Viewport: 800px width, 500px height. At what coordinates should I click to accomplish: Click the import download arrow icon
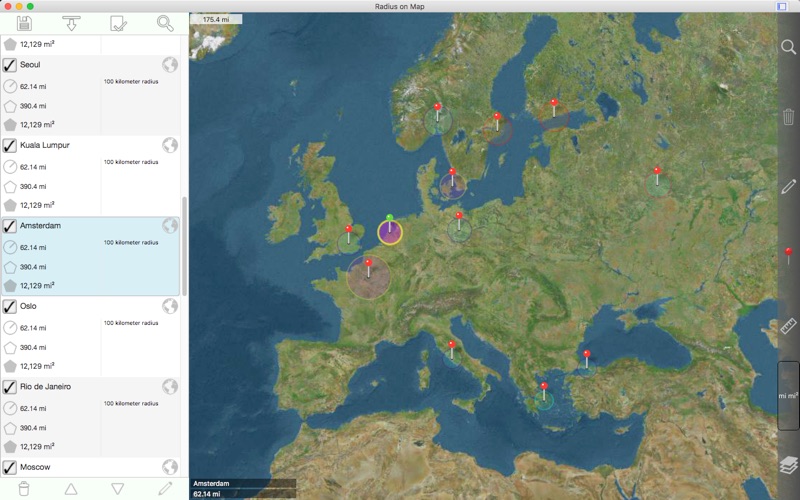point(71,23)
